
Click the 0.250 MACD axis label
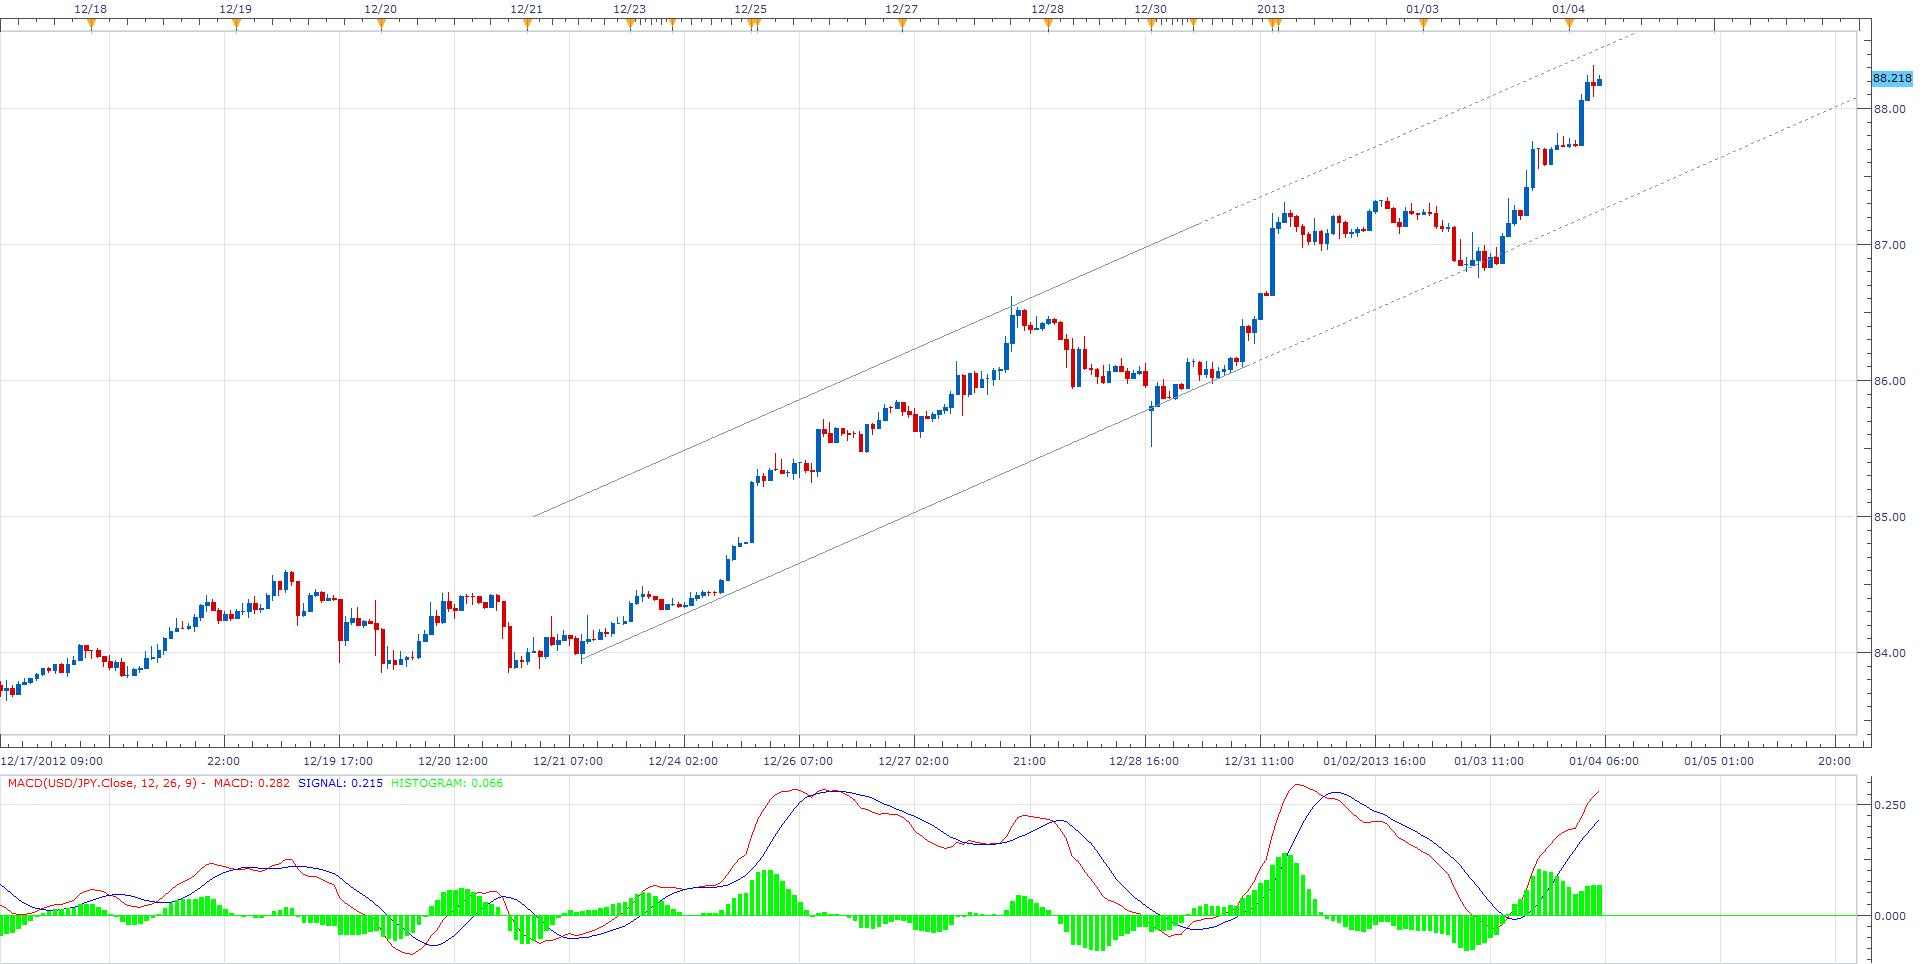click(1890, 805)
